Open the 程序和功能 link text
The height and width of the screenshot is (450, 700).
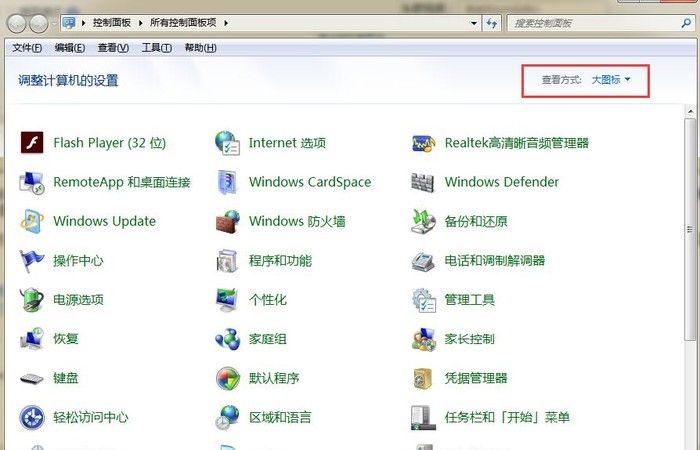pos(280,261)
